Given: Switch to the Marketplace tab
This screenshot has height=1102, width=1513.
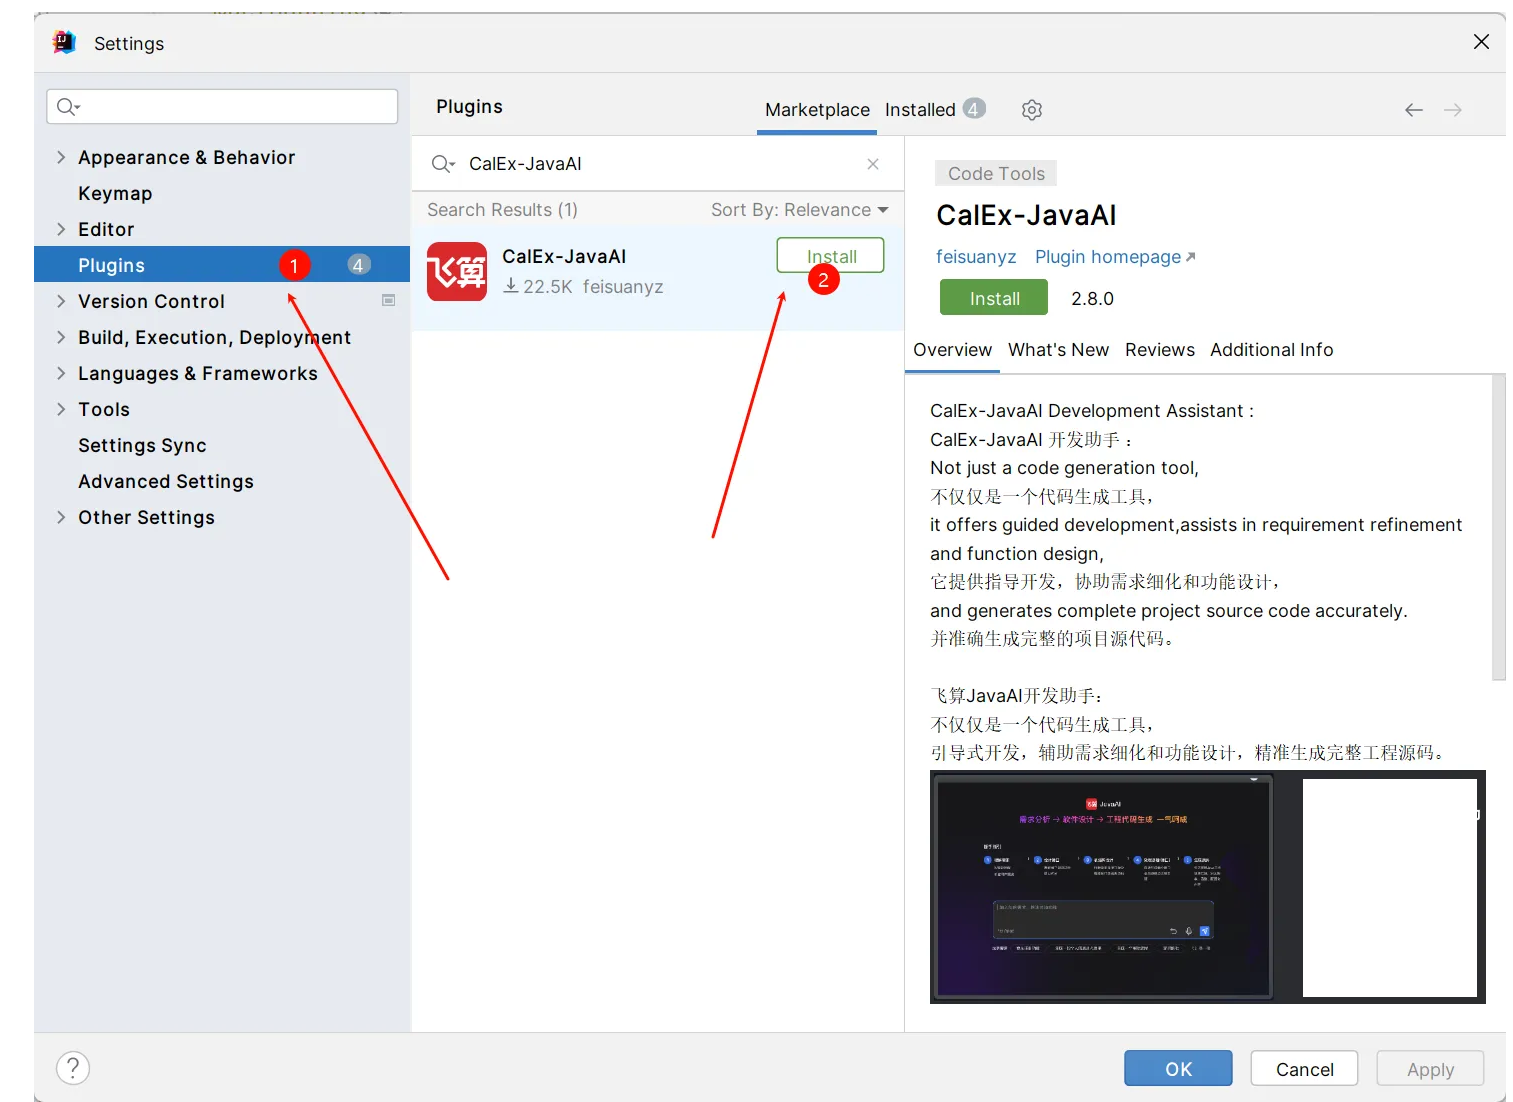Looking at the screenshot, I should 817,110.
